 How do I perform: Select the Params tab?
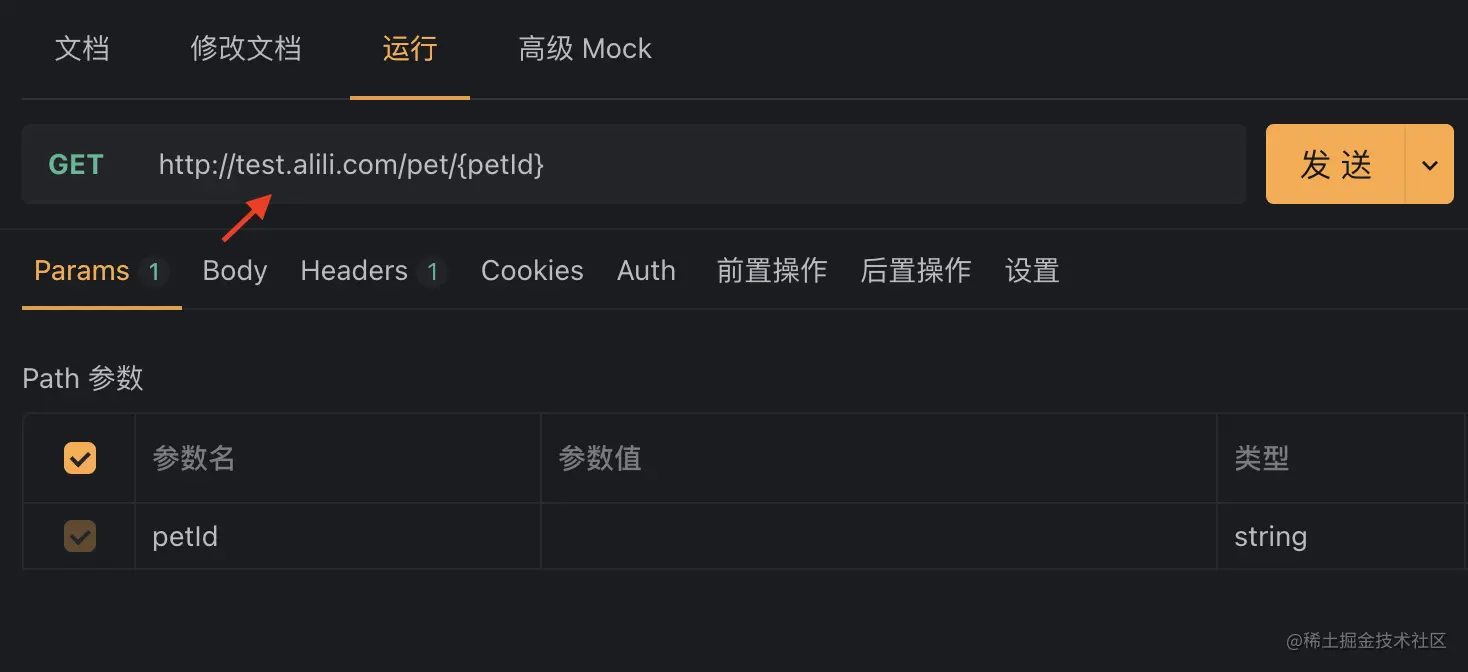coord(80,270)
